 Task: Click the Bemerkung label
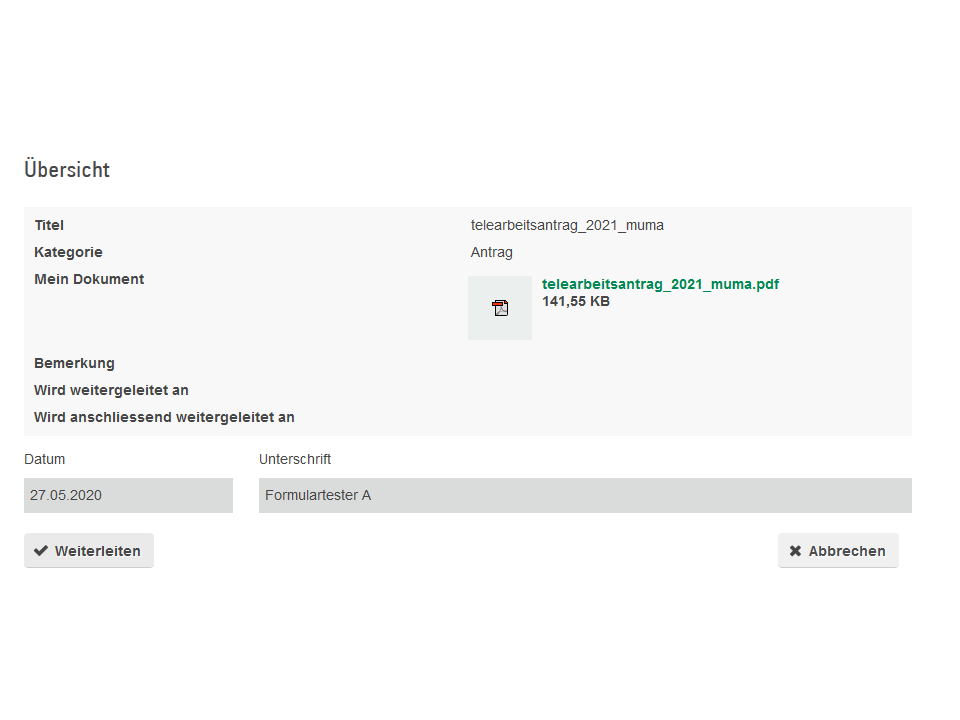pos(75,363)
